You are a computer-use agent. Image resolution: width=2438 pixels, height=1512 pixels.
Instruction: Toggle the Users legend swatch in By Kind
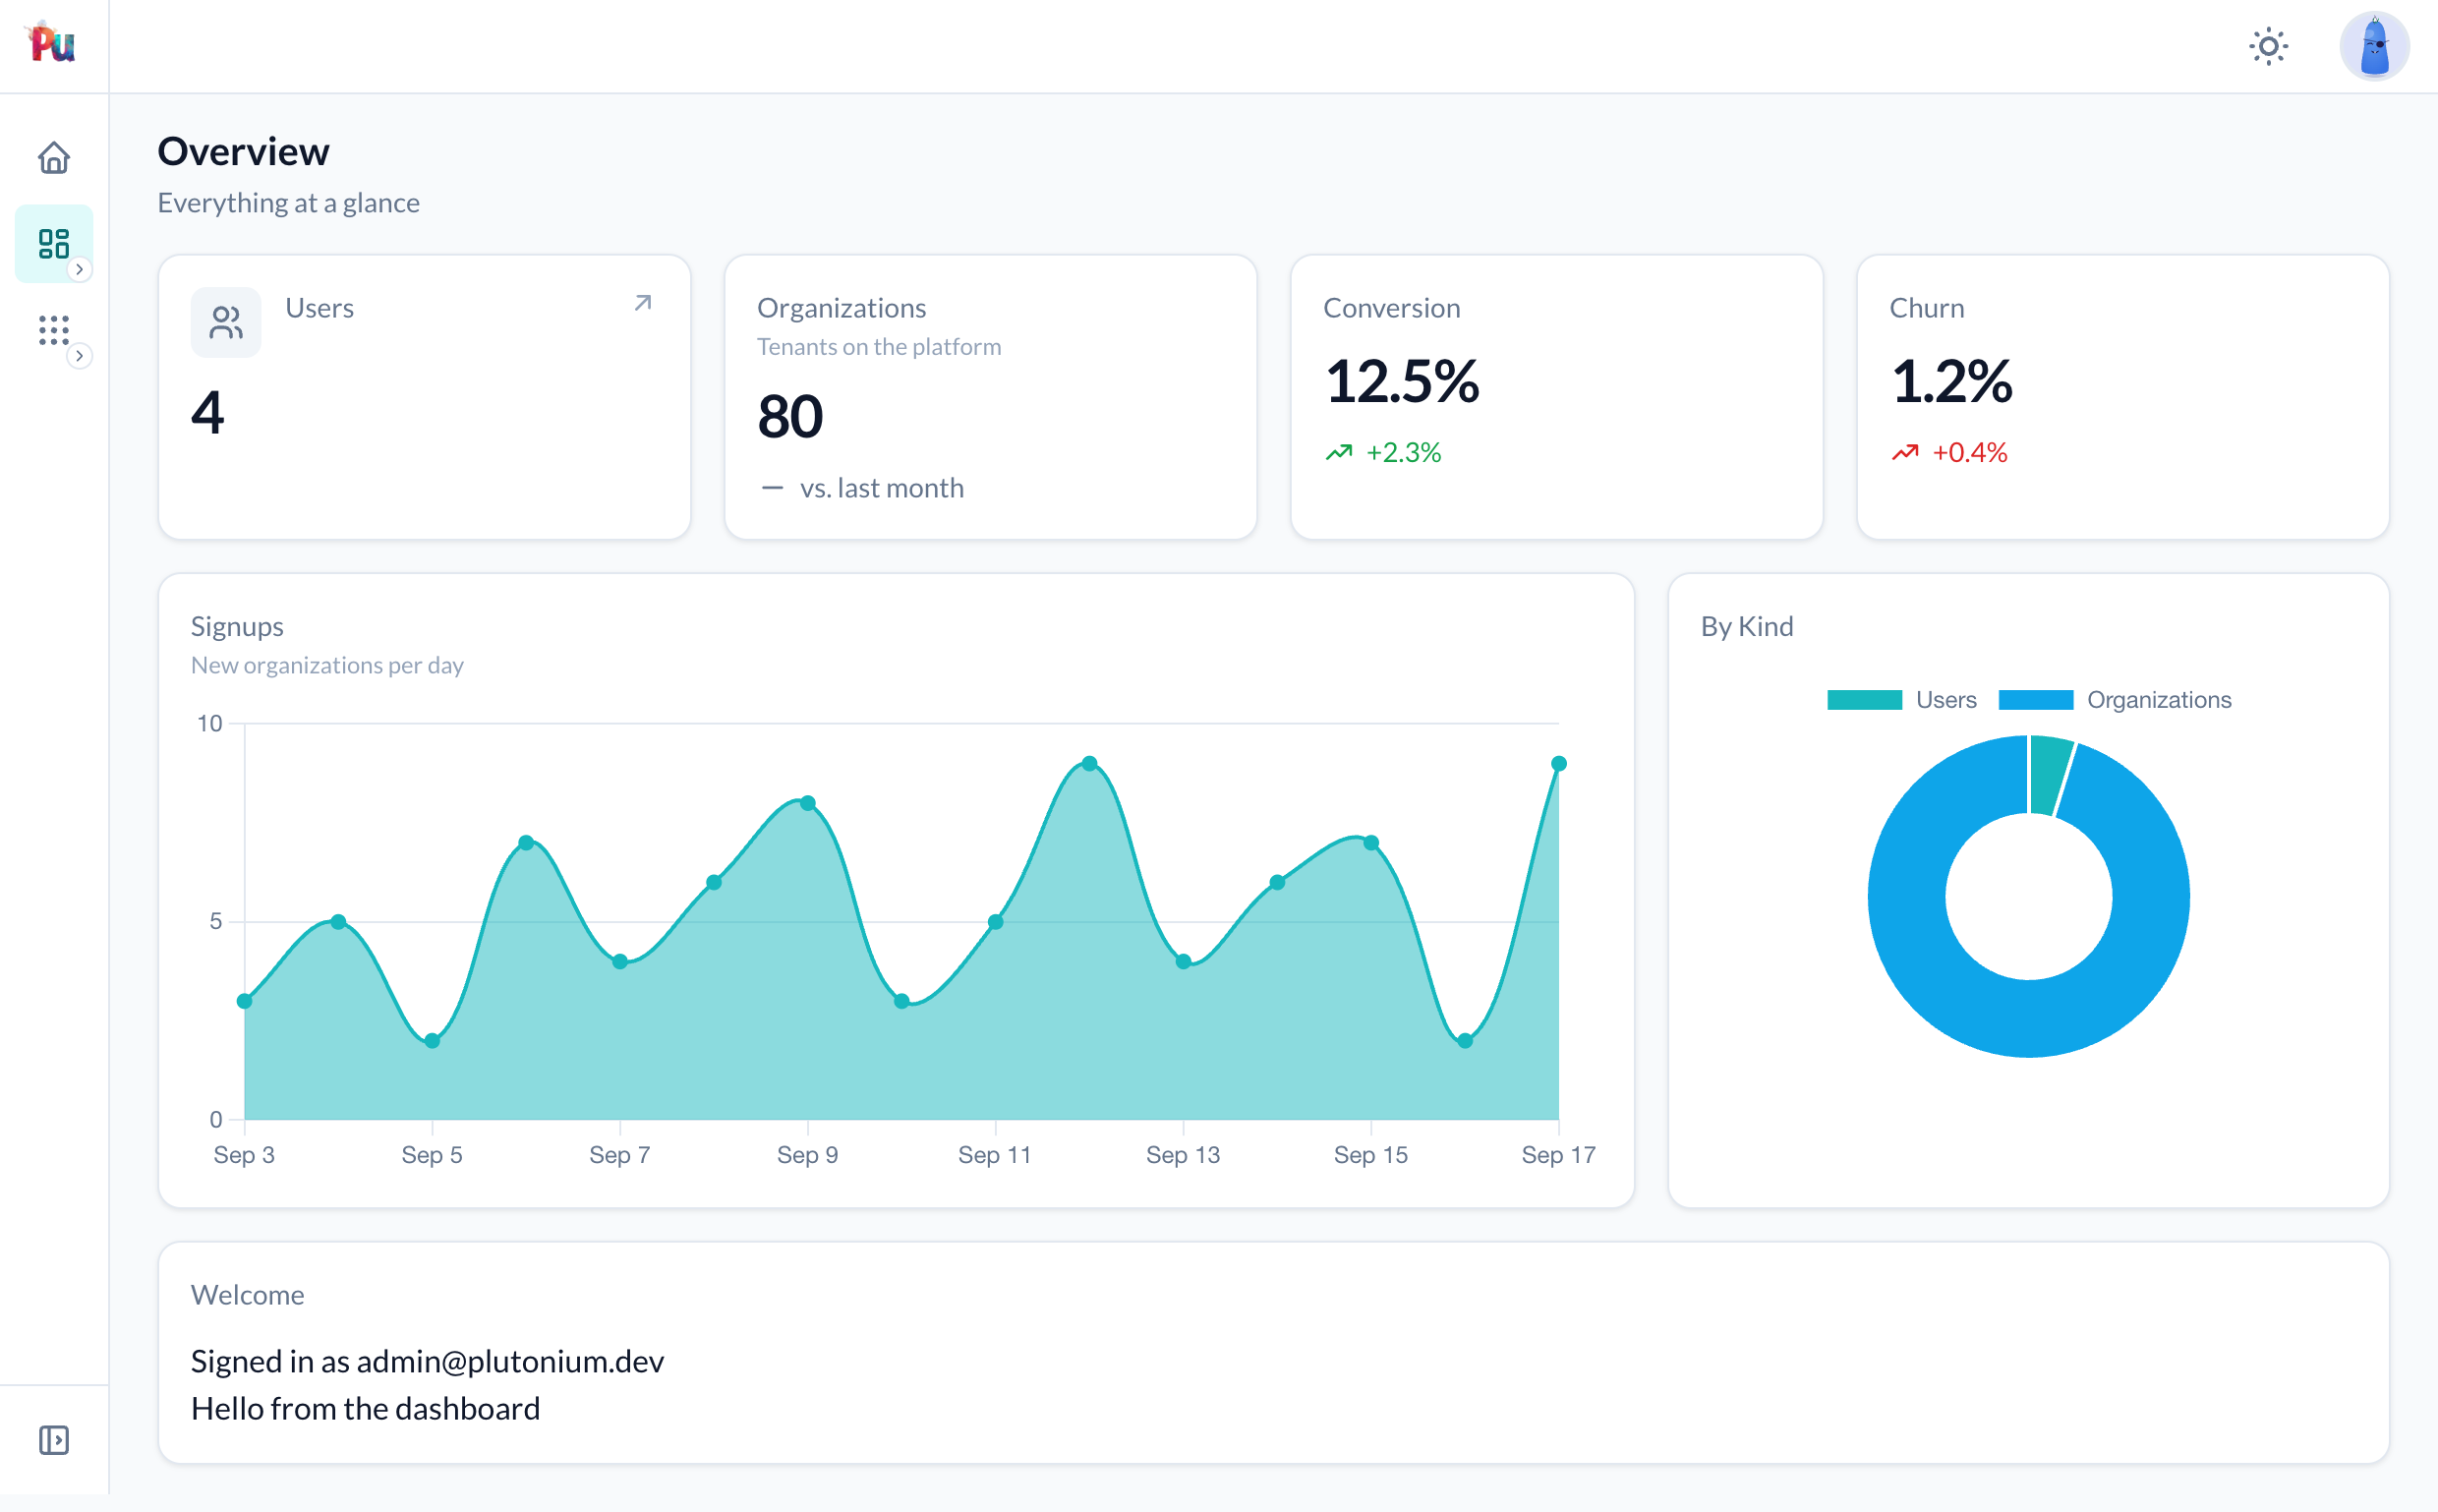1864,700
